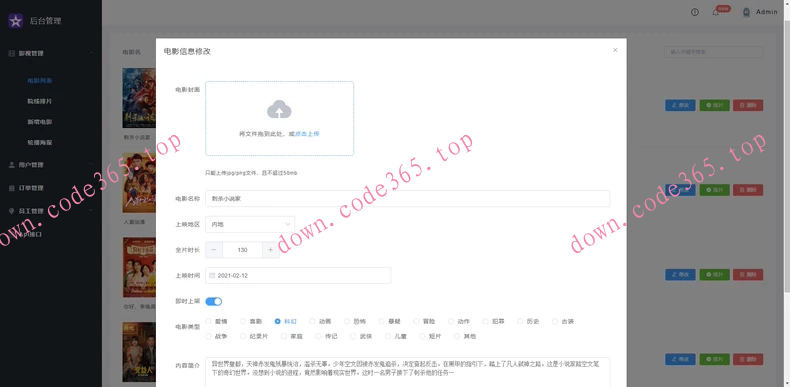Open 新增电影 in the sidebar

(x=40, y=122)
